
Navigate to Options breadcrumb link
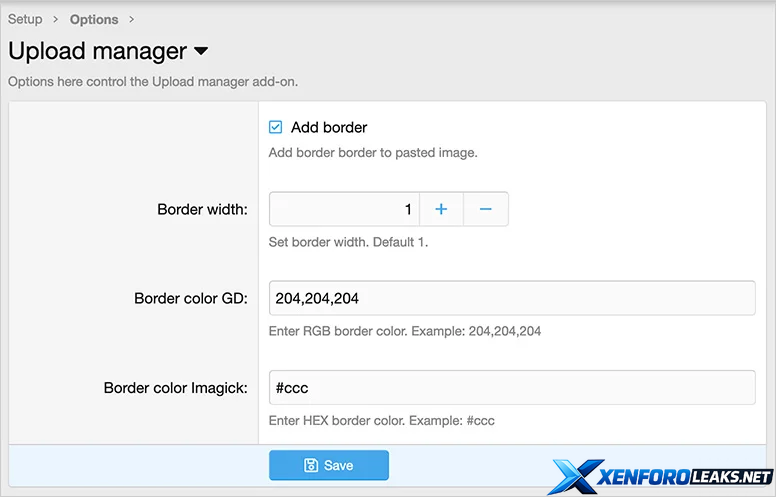tap(94, 19)
